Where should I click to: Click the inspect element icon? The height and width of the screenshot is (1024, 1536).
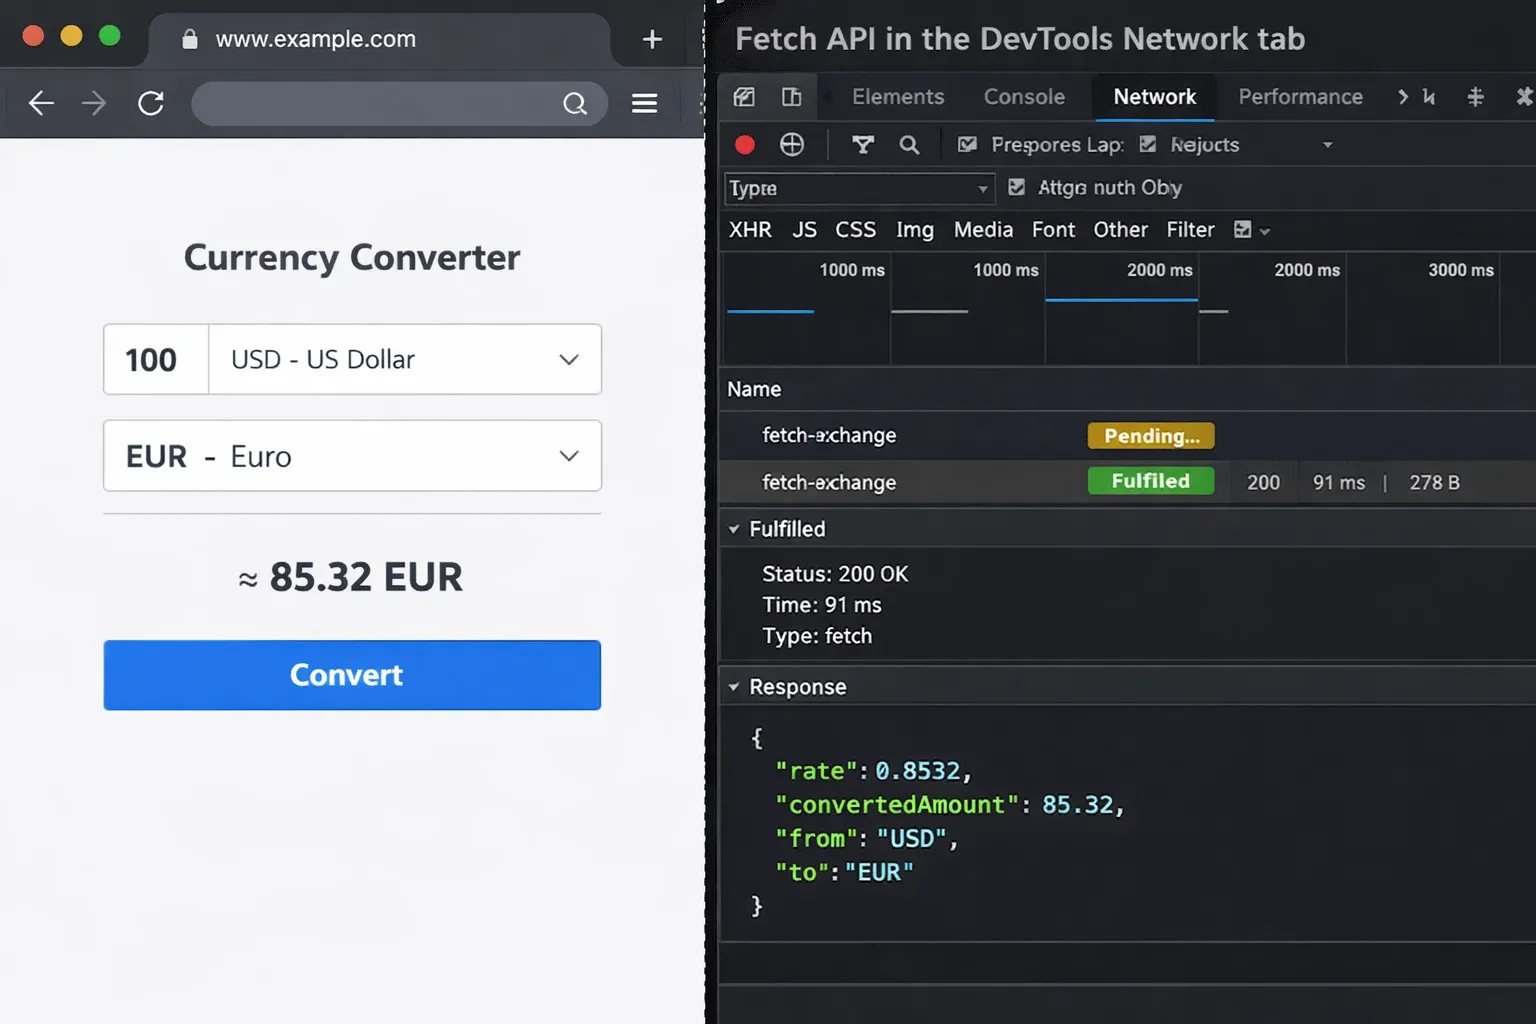744,97
